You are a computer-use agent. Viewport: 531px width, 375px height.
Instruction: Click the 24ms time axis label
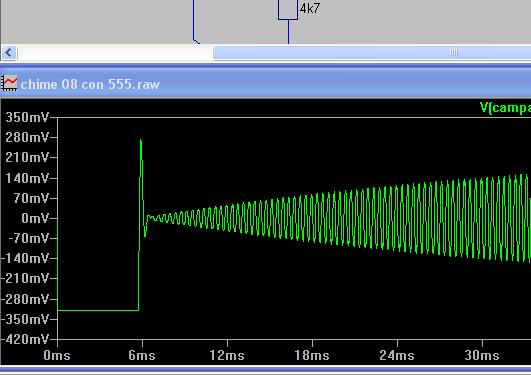coord(397,355)
